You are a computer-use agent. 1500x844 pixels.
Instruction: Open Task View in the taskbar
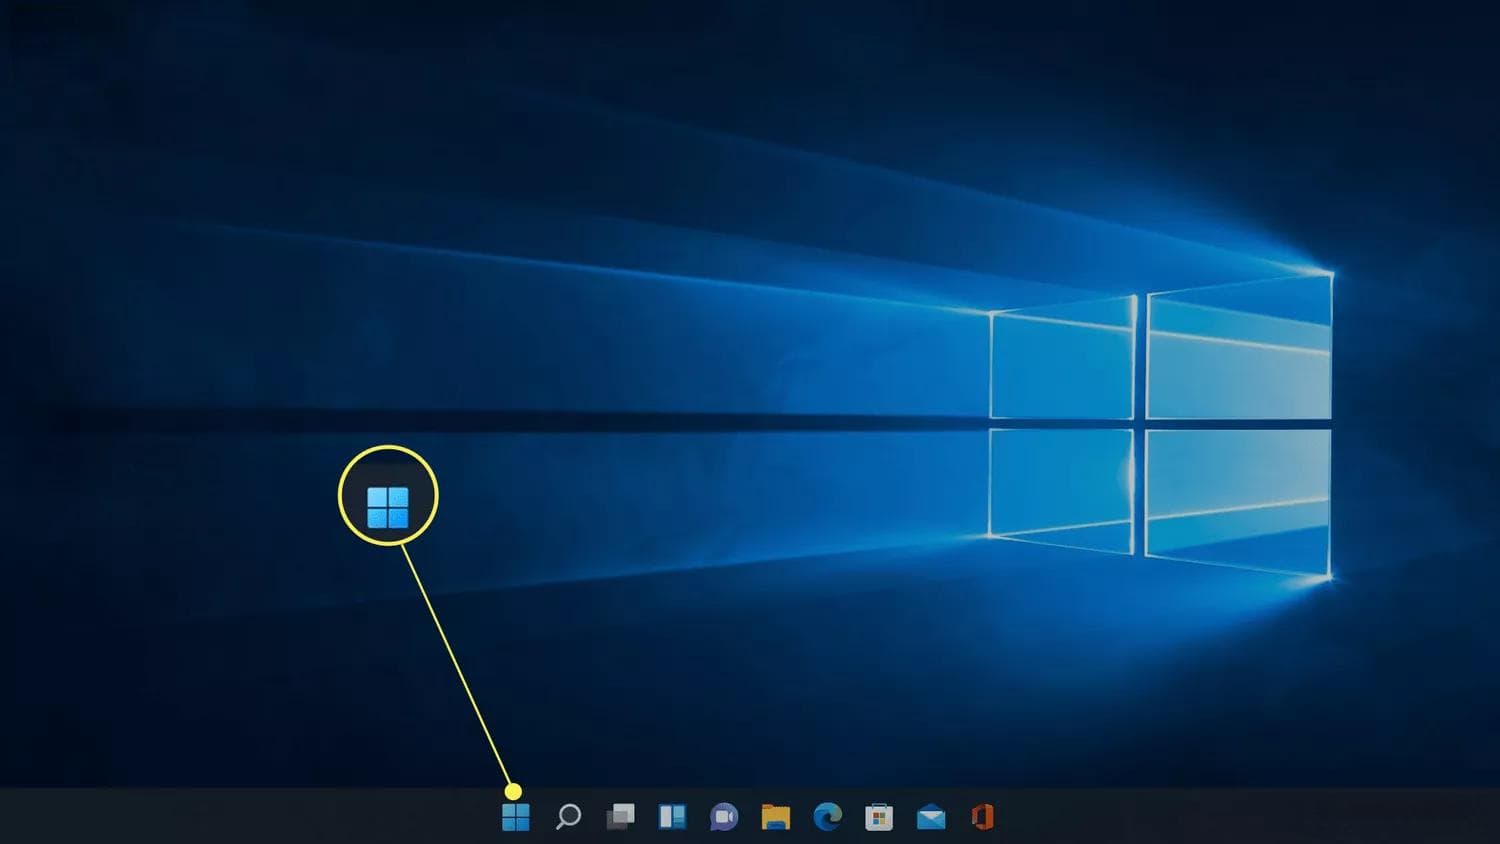(x=620, y=817)
